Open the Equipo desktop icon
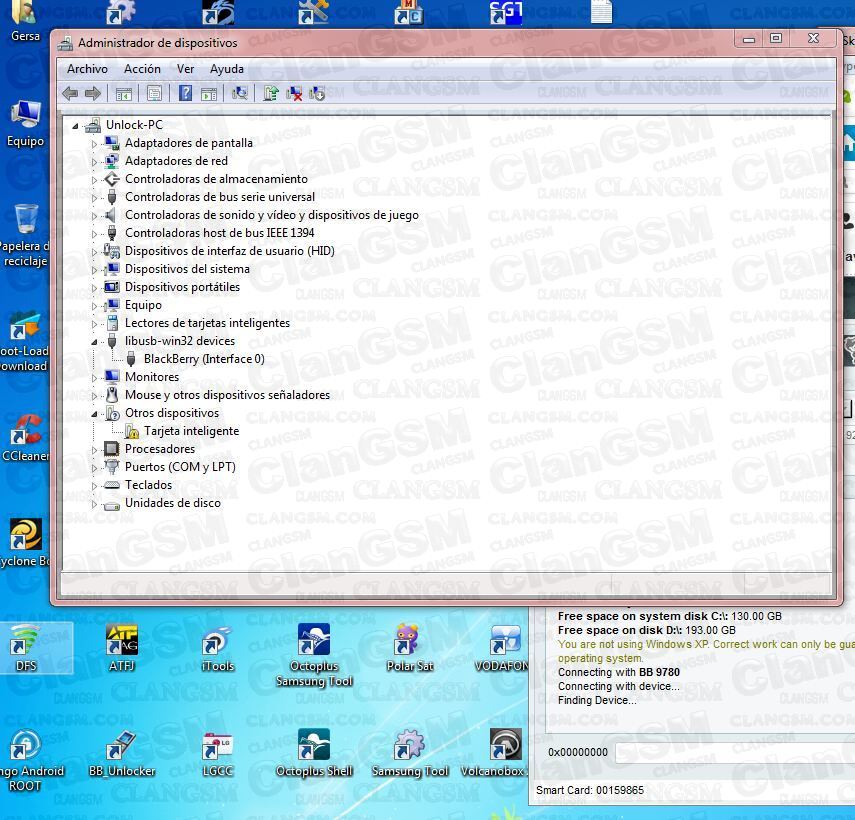The image size is (855, 820). click(25, 124)
